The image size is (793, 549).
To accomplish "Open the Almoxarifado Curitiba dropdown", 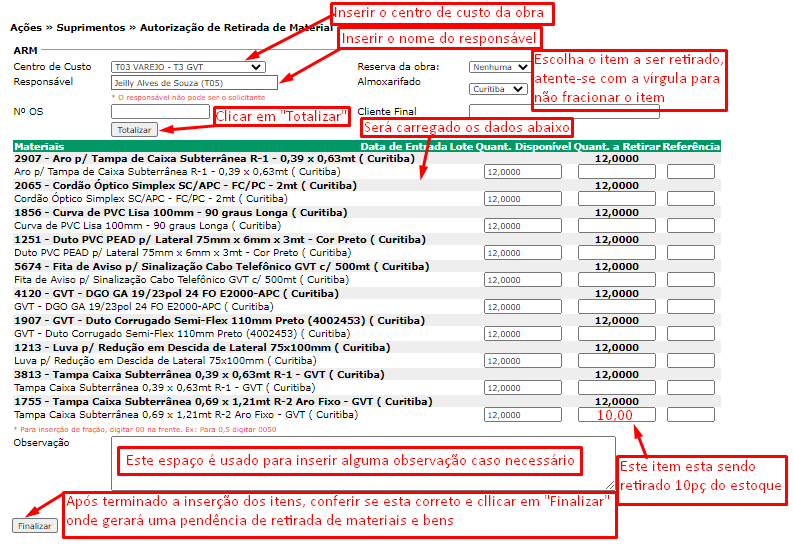I will (498, 88).
